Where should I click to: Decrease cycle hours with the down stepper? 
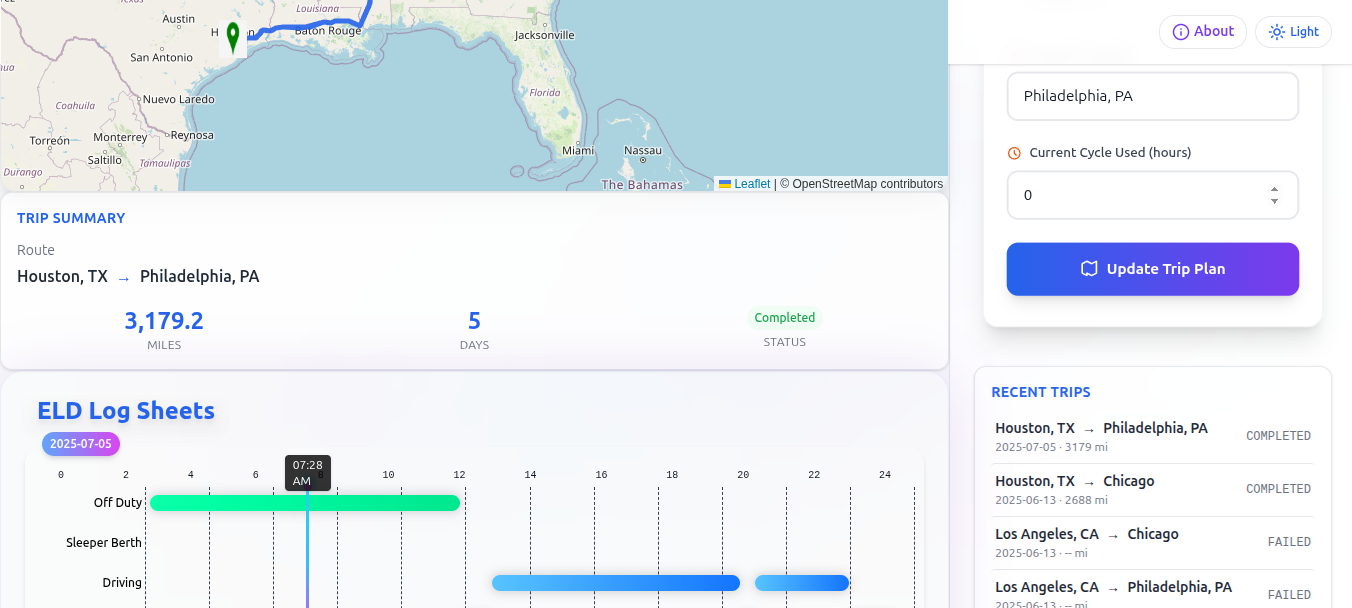point(1274,201)
